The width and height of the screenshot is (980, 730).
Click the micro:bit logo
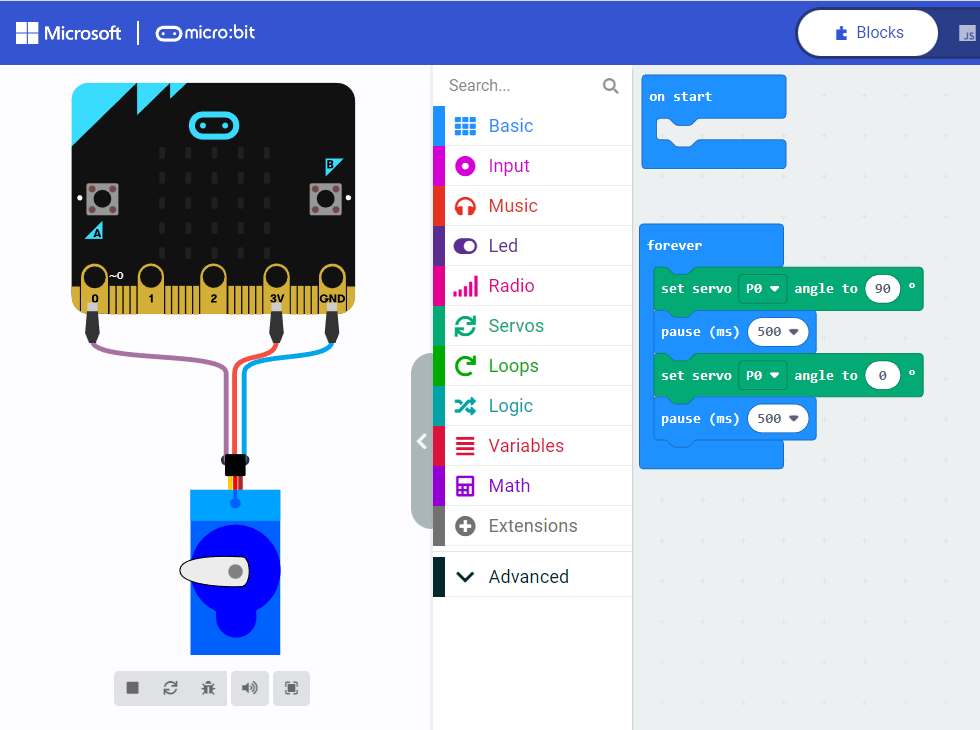[x=205, y=32]
